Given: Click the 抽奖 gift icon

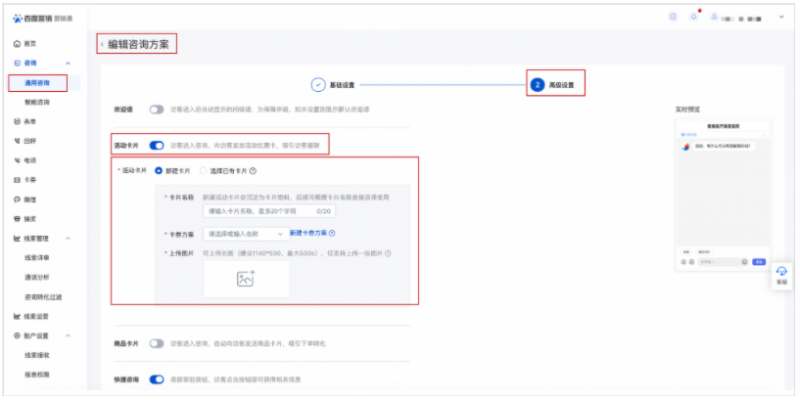Looking at the screenshot, I should click(x=17, y=219).
